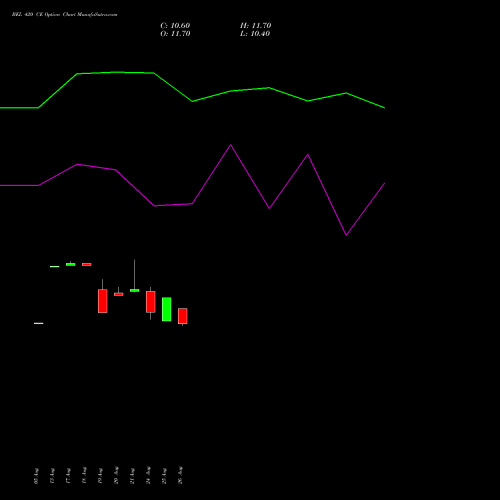Select the open value "O: 11.70"
The height and width of the screenshot is (500, 500).
pyautogui.click(x=175, y=34)
